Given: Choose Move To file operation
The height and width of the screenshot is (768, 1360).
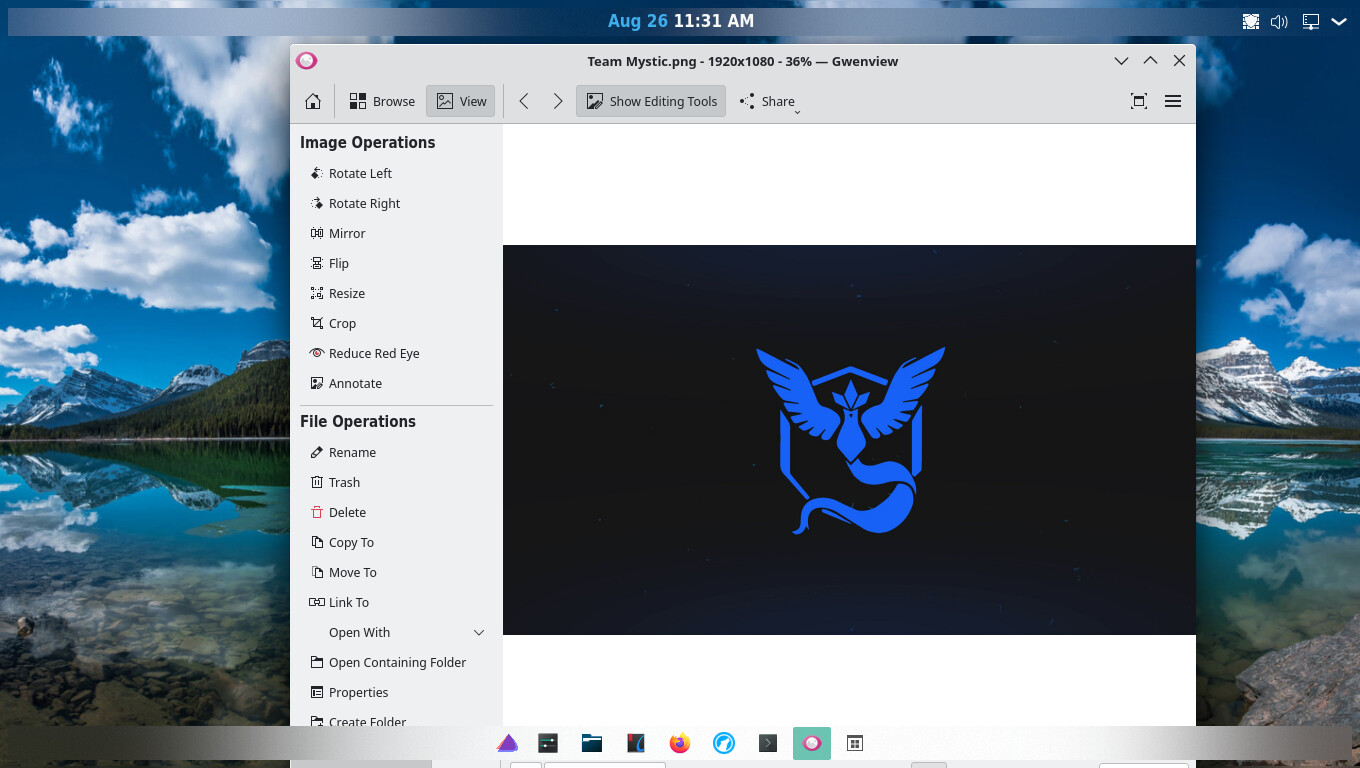Looking at the screenshot, I should click(x=343, y=572).
